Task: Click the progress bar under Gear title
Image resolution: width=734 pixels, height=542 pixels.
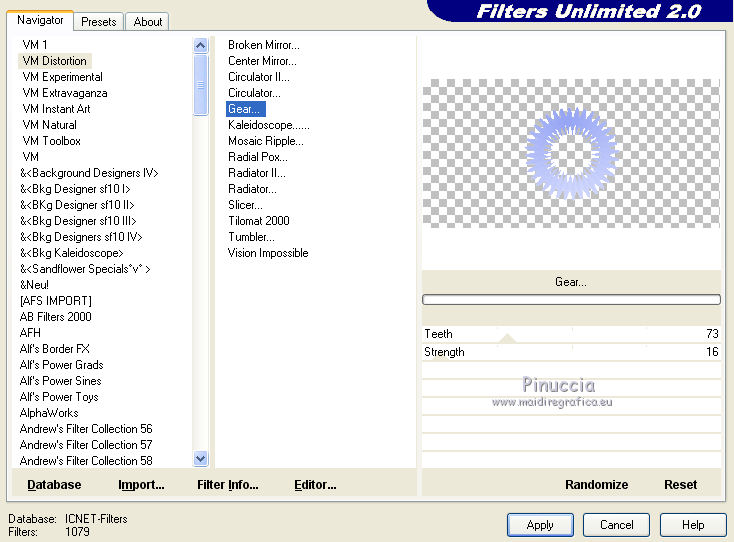Action: tap(571, 300)
